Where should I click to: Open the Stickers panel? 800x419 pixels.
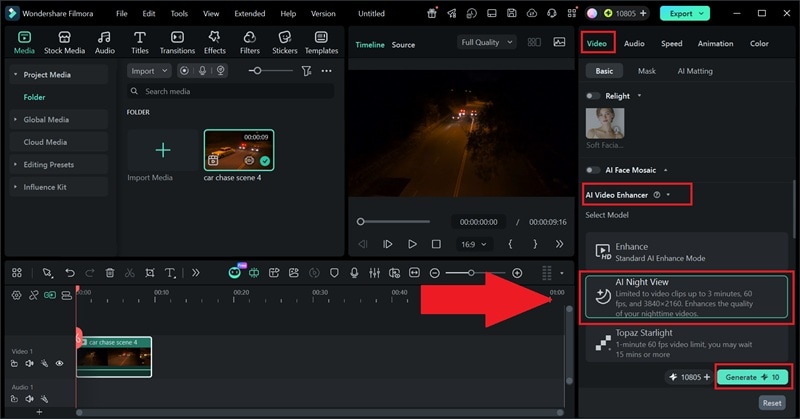click(x=284, y=42)
